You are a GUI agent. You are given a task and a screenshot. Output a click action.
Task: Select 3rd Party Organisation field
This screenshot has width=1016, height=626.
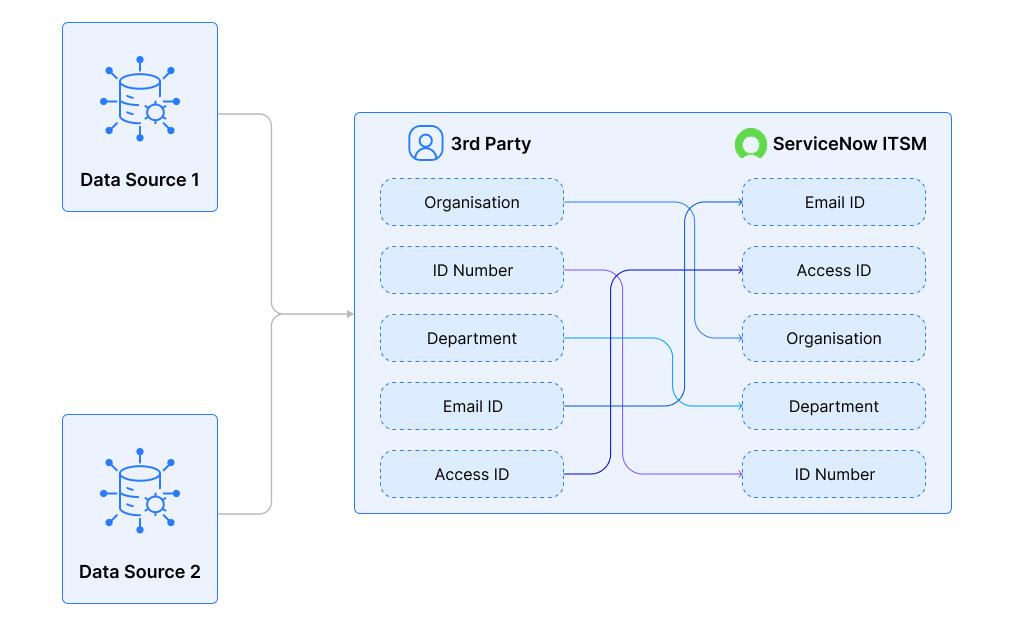click(472, 202)
